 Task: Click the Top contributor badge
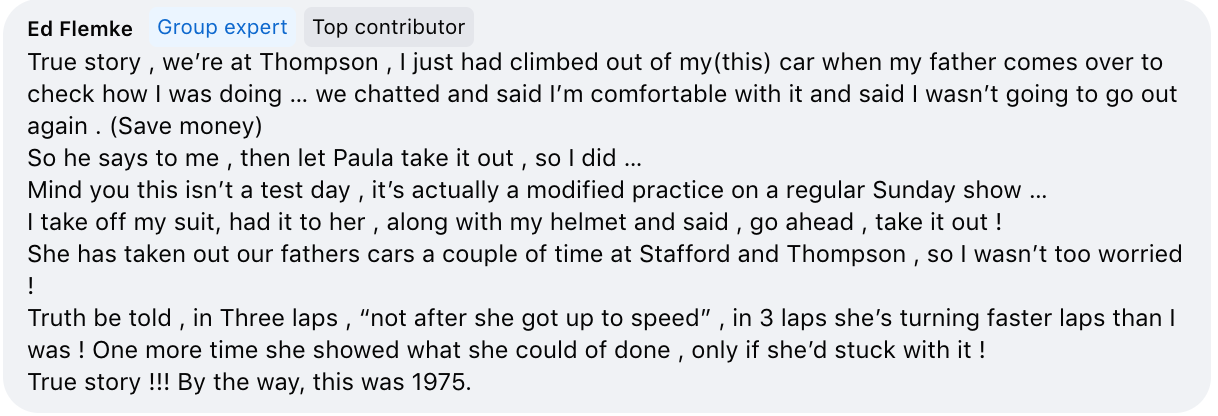point(389,27)
